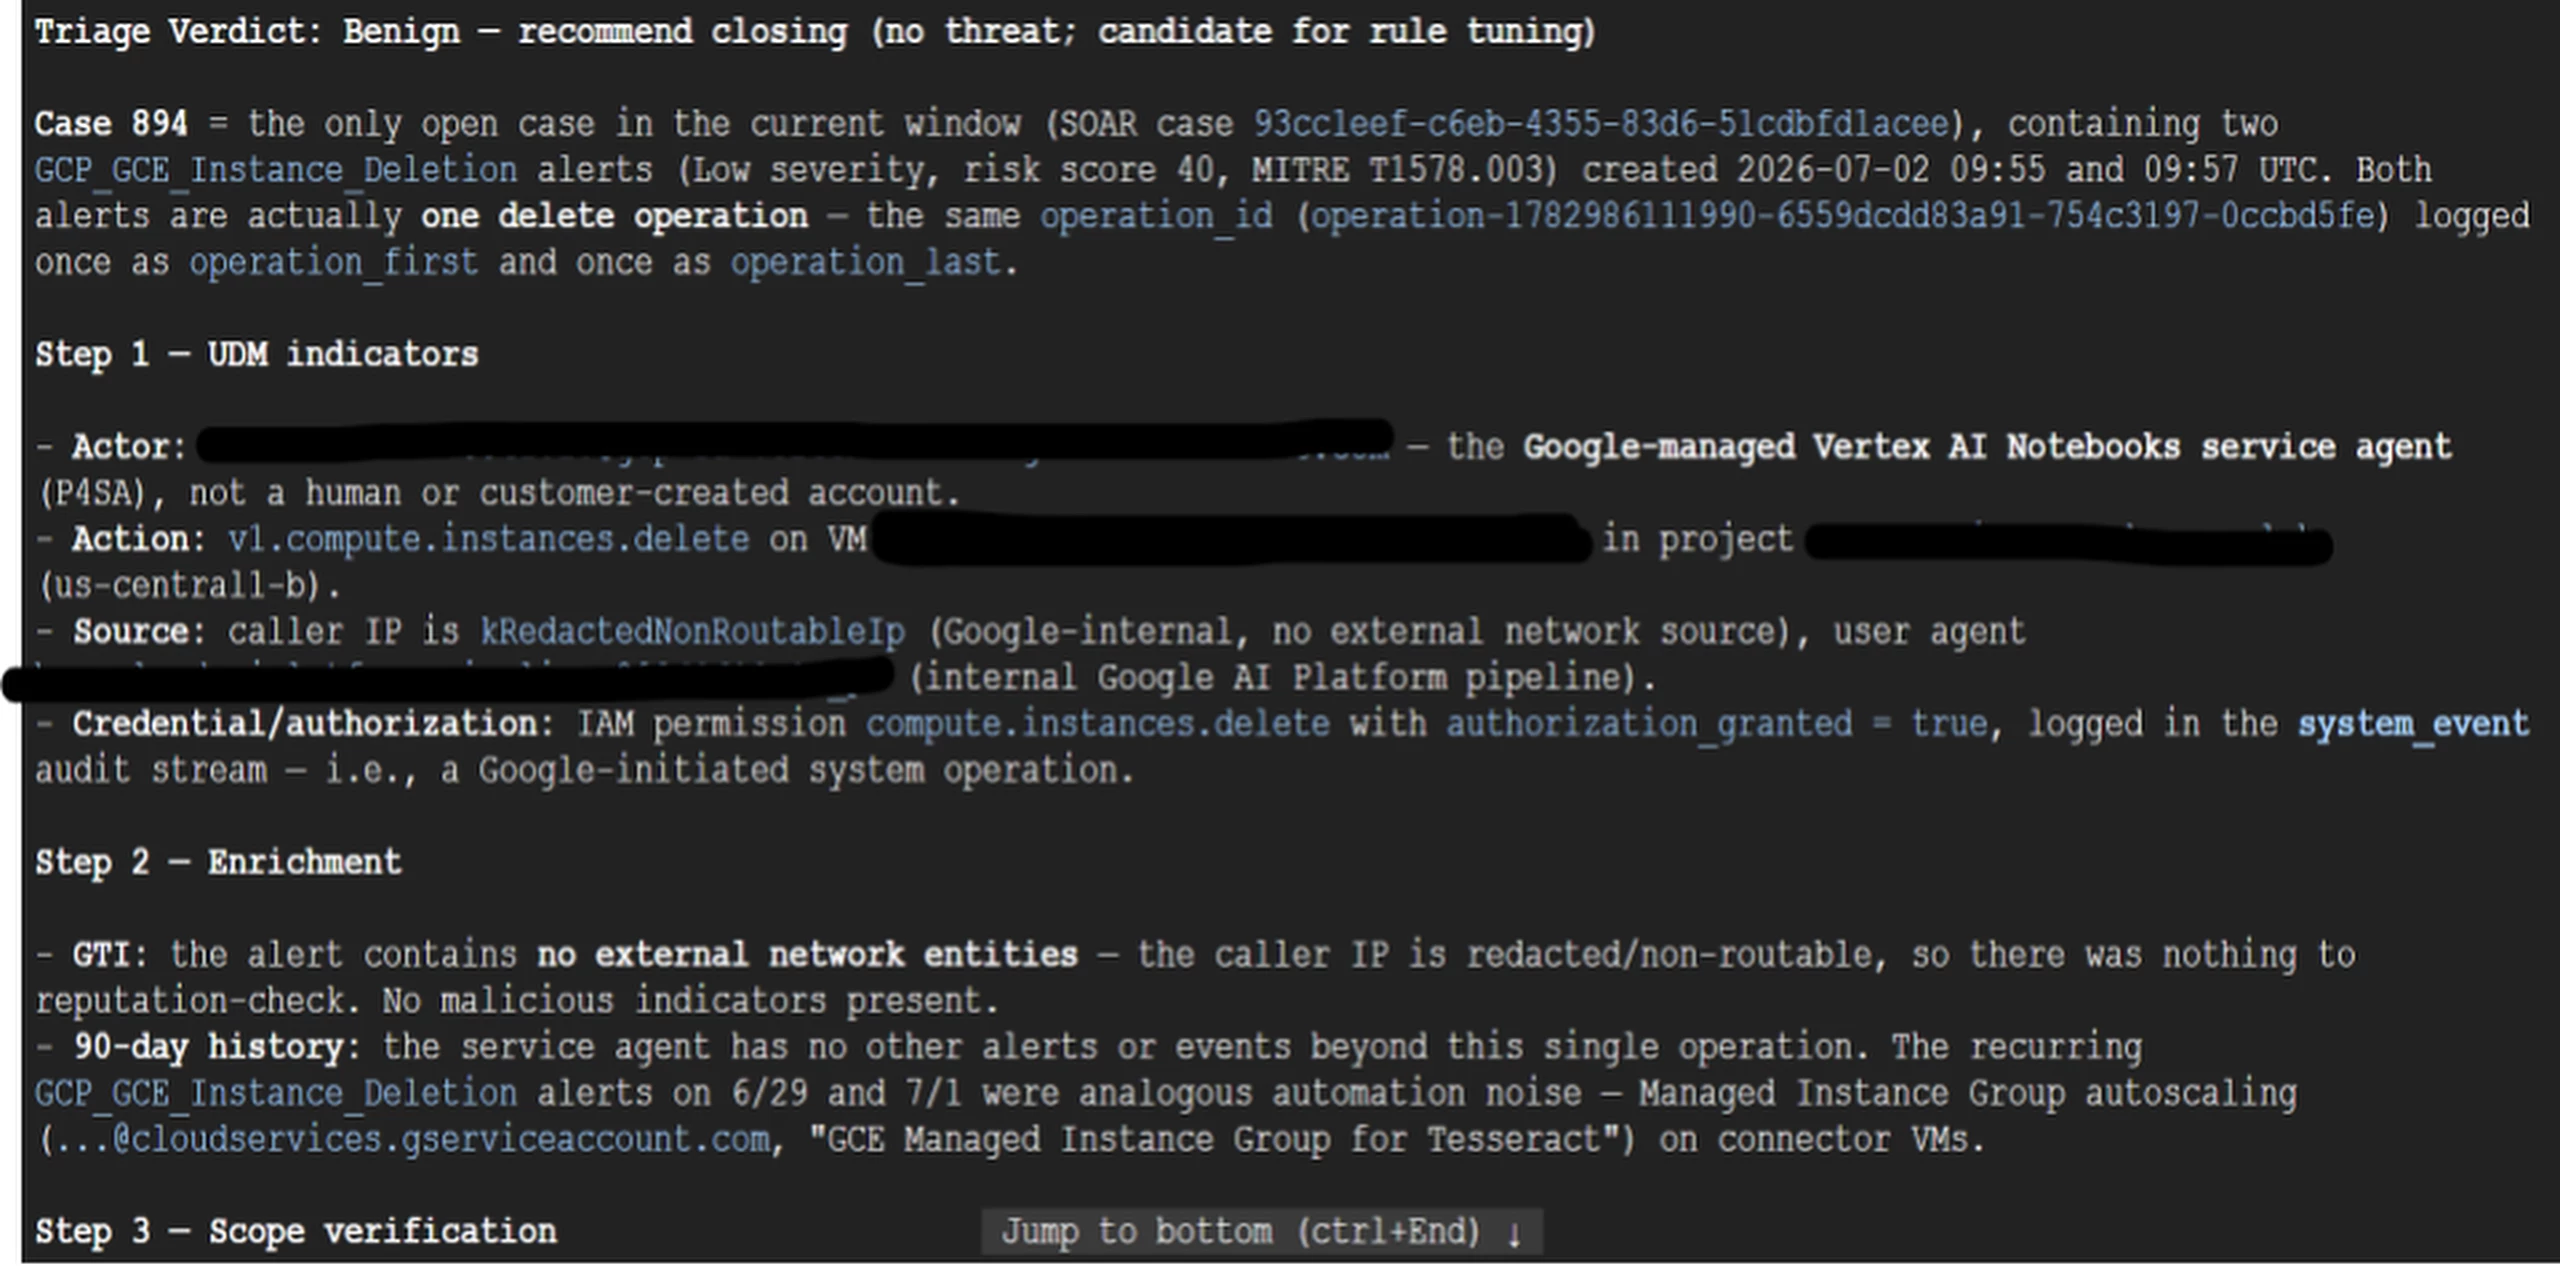This screenshot has width=2560, height=1266.
Task: Click the Step 3 — Scope verification heading
Action: (296, 1231)
